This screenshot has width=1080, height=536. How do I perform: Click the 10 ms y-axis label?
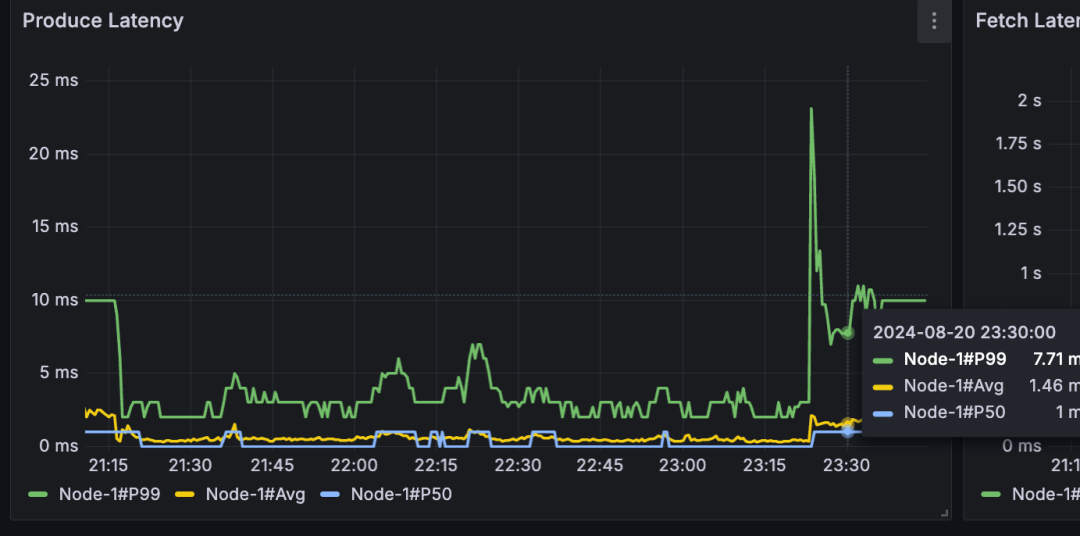click(55, 300)
